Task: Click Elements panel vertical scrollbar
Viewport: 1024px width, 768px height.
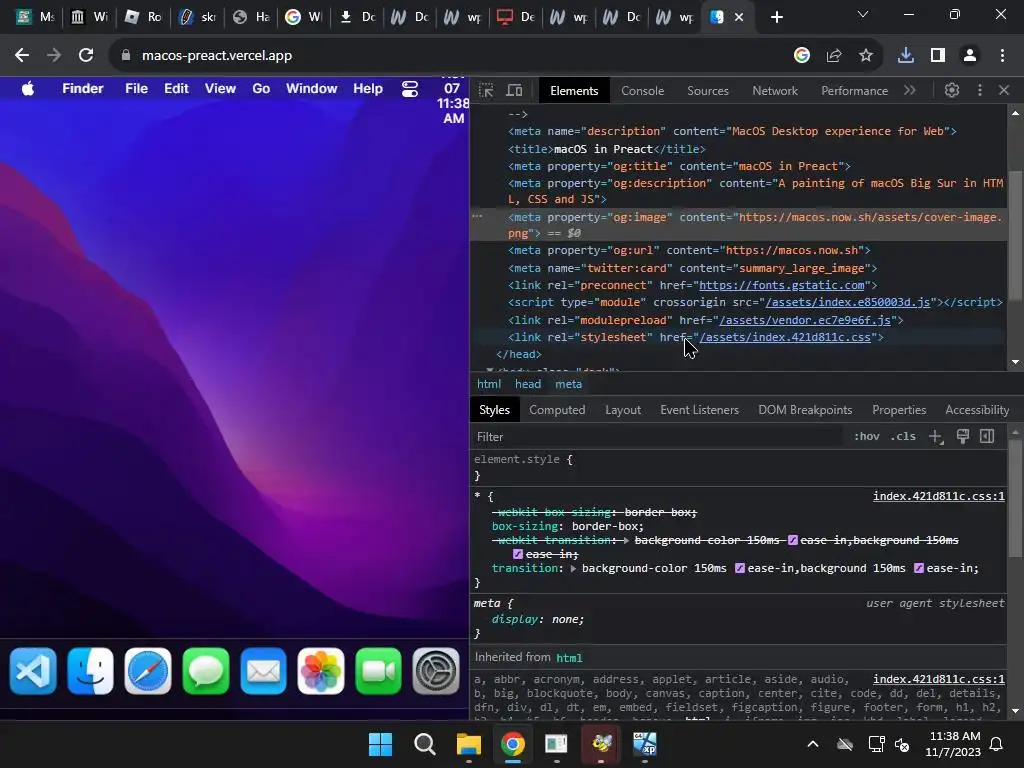Action: tap(1014, 238)
